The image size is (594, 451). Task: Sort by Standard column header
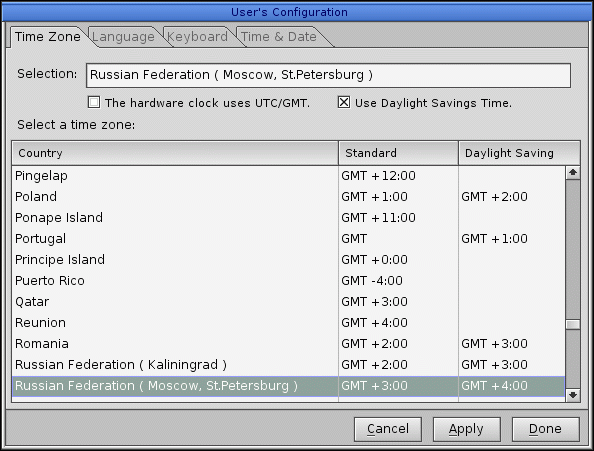click(398, 153)
